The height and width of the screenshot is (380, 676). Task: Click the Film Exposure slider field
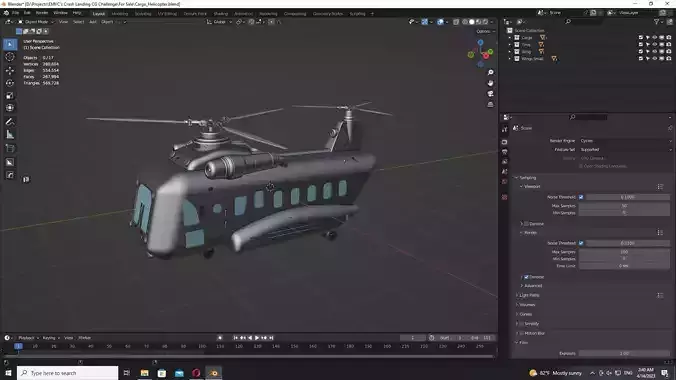coord(624,354)
